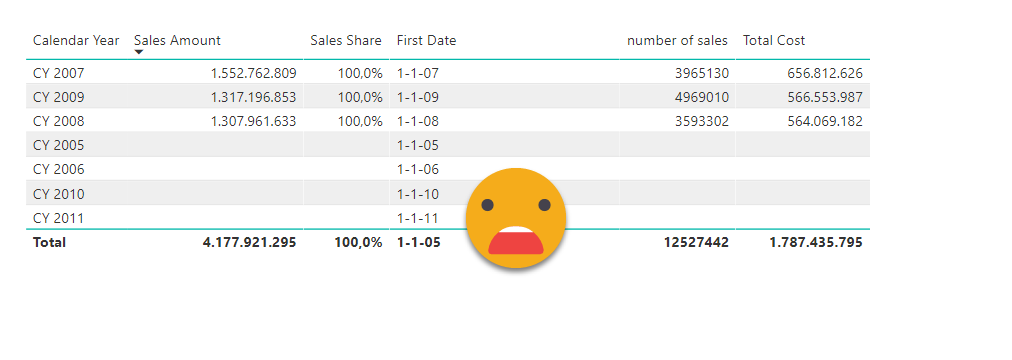This screenshot has height=360, width=1012.
Task: Click the First Date column header
Action: point(427,40)
